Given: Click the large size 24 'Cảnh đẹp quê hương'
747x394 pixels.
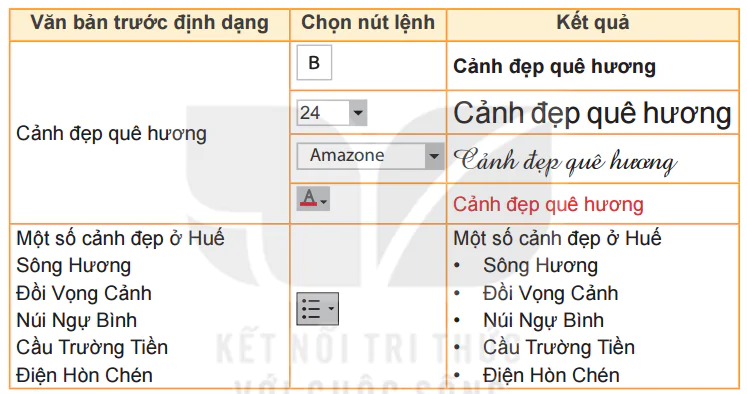Looking at the screenshot, I should [593, 114].
